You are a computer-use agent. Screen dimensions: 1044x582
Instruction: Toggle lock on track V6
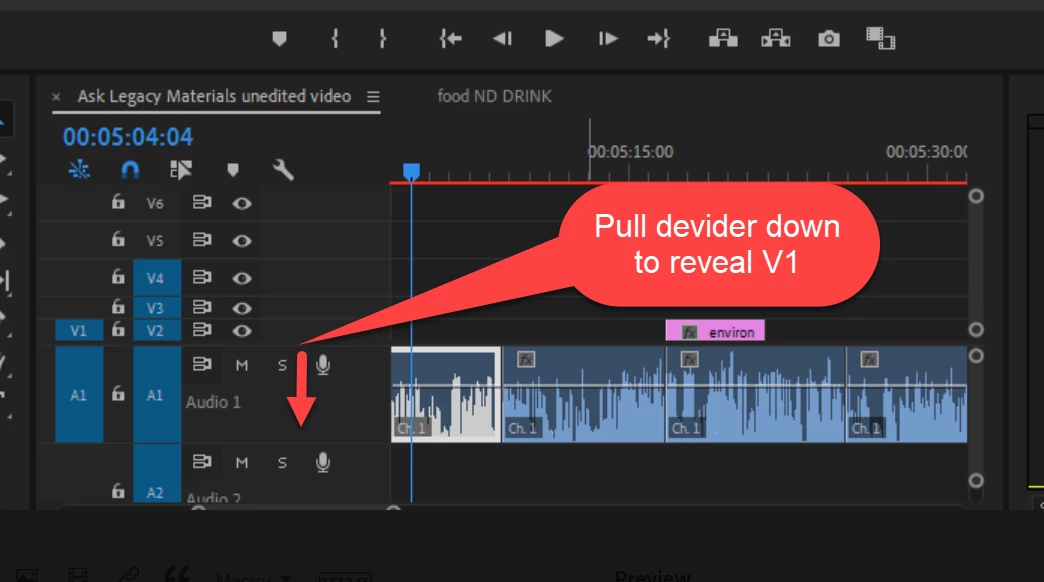coord(118,202)
